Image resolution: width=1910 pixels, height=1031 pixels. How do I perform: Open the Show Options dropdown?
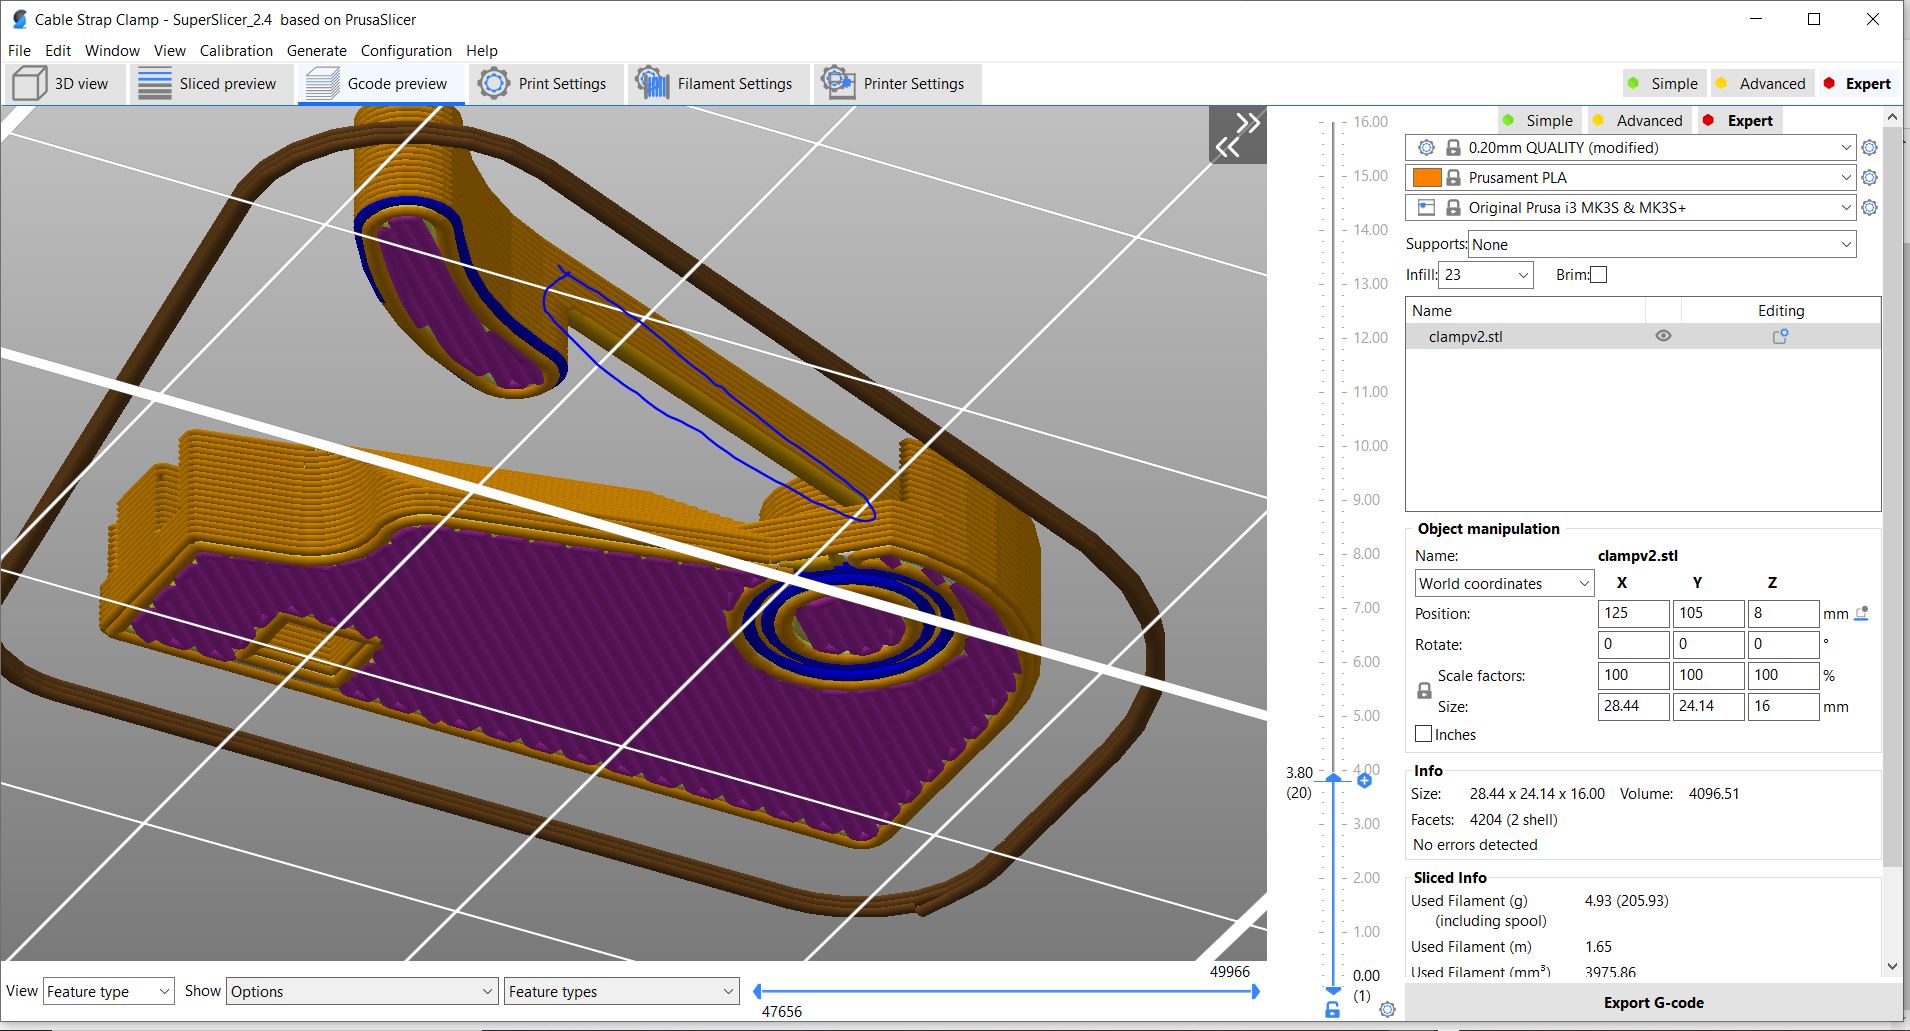pyautogui.click(x=361, y=991)
